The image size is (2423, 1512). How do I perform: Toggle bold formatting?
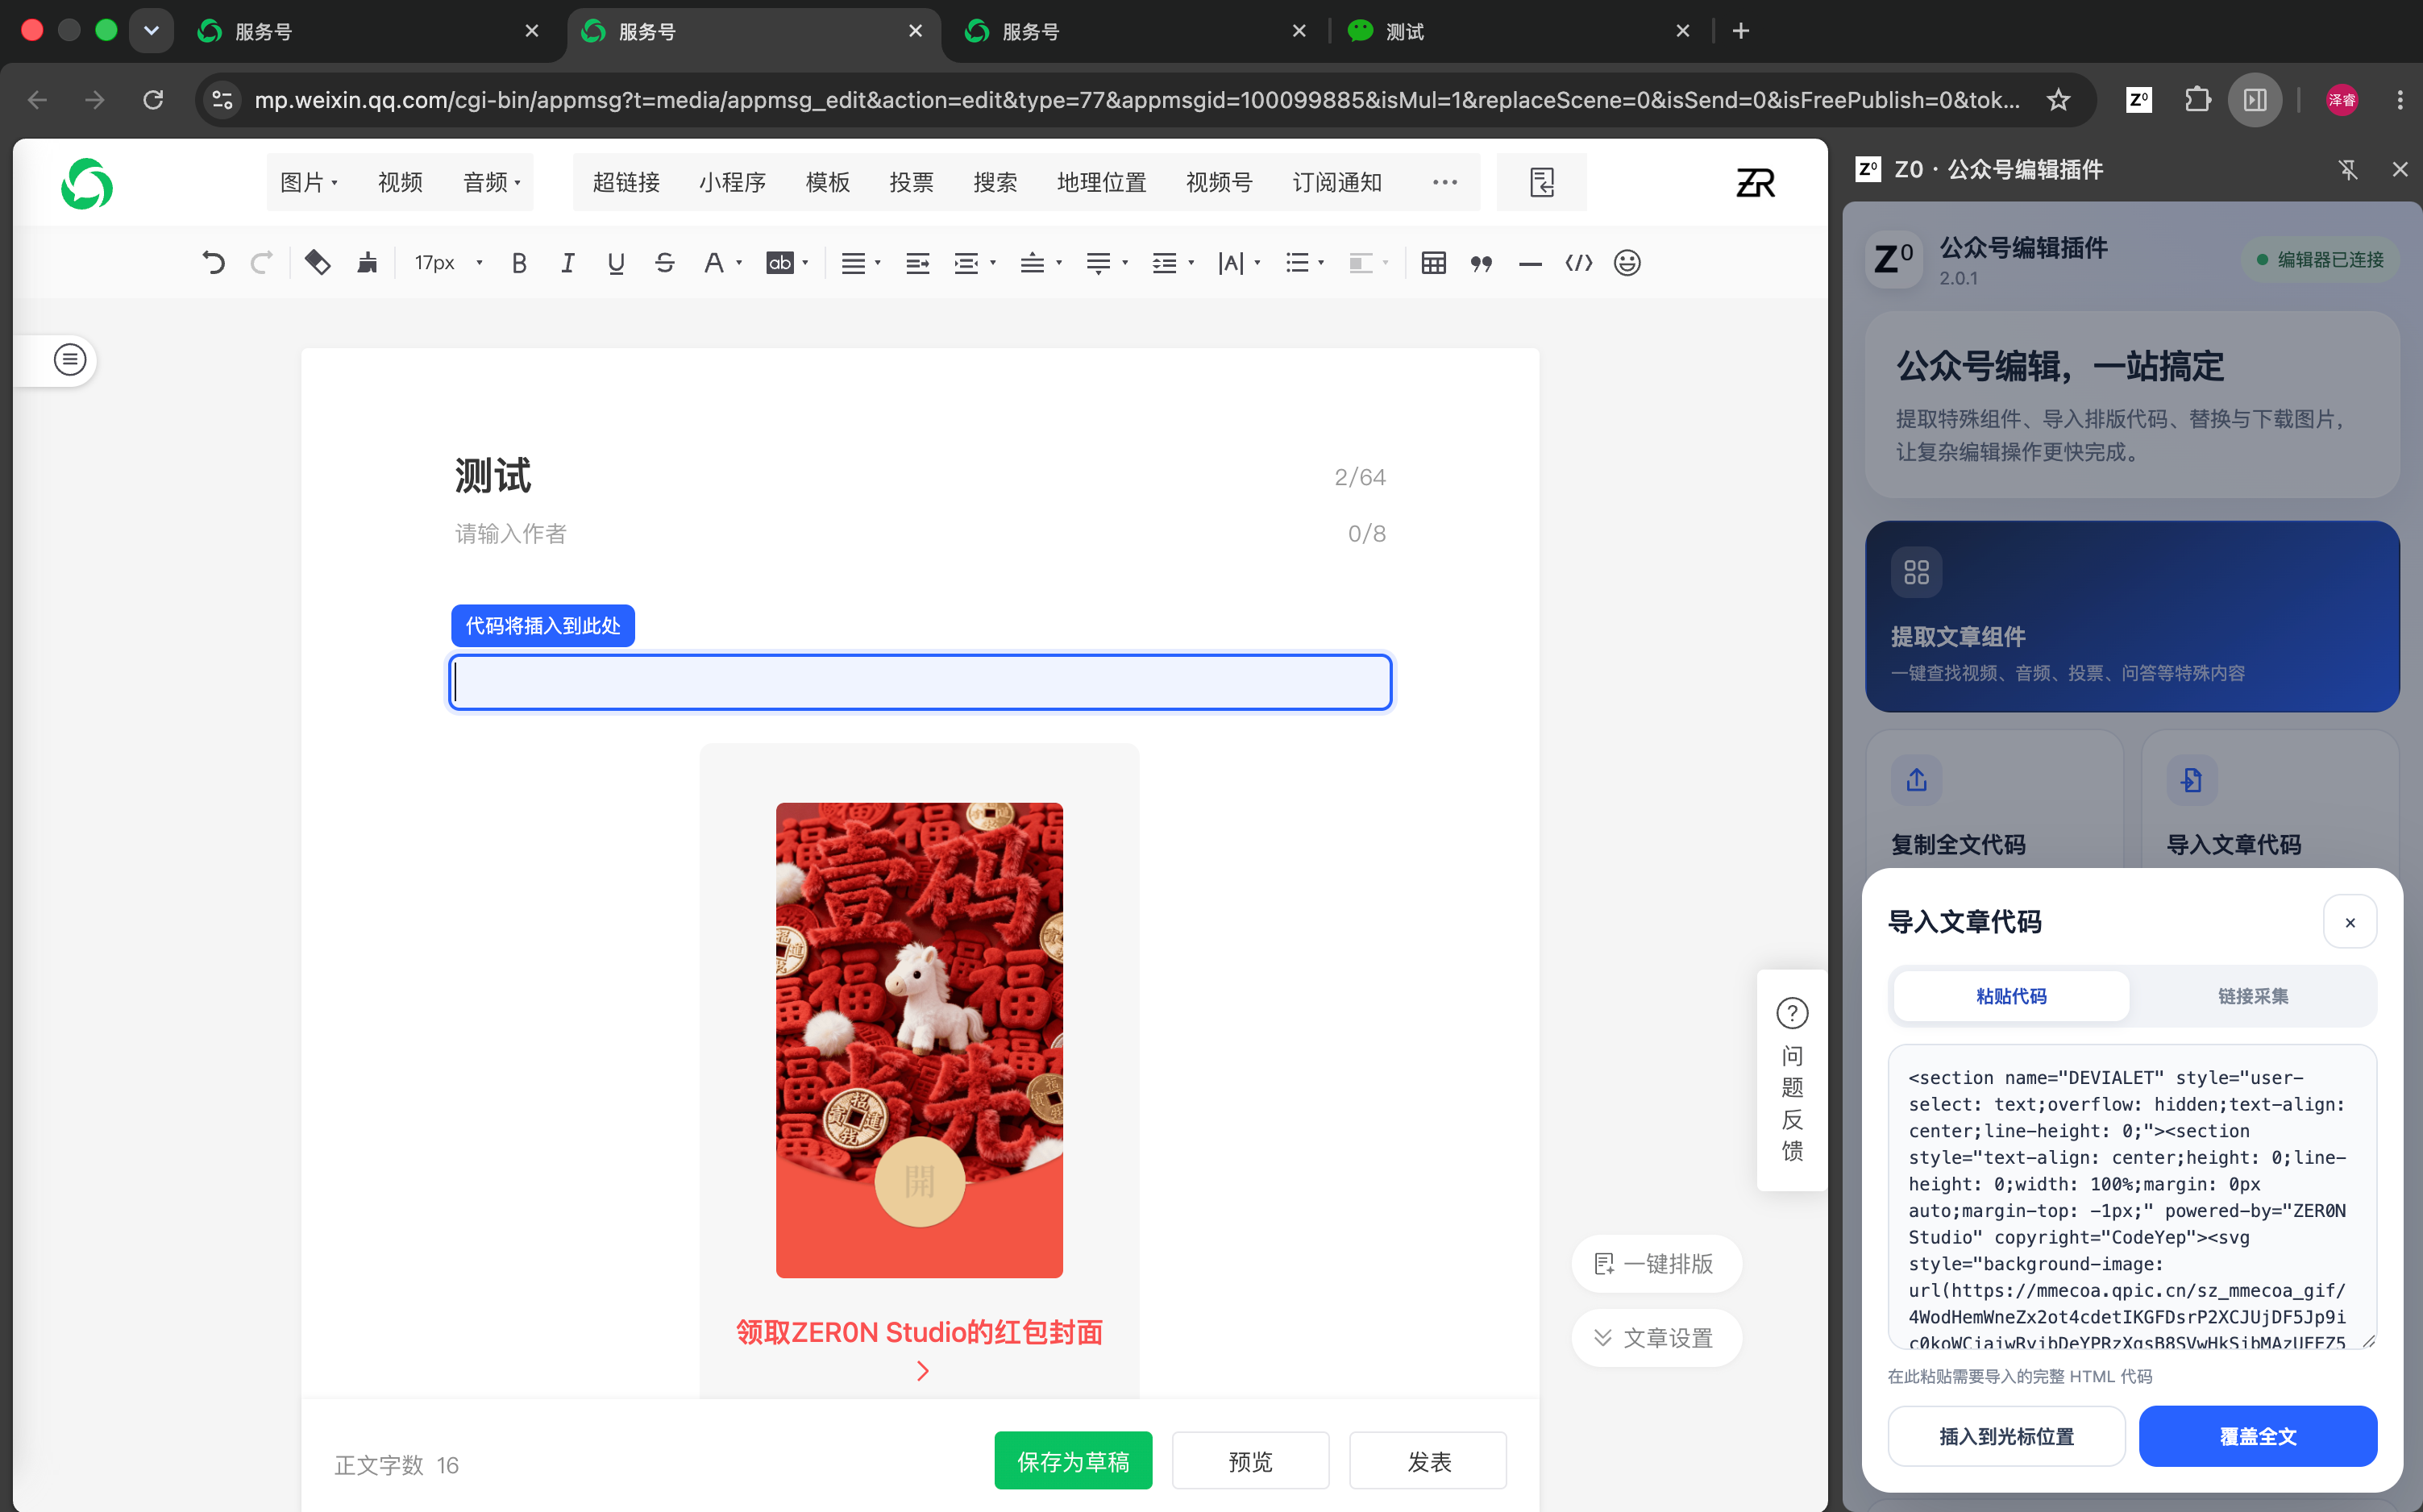[518, 263]
